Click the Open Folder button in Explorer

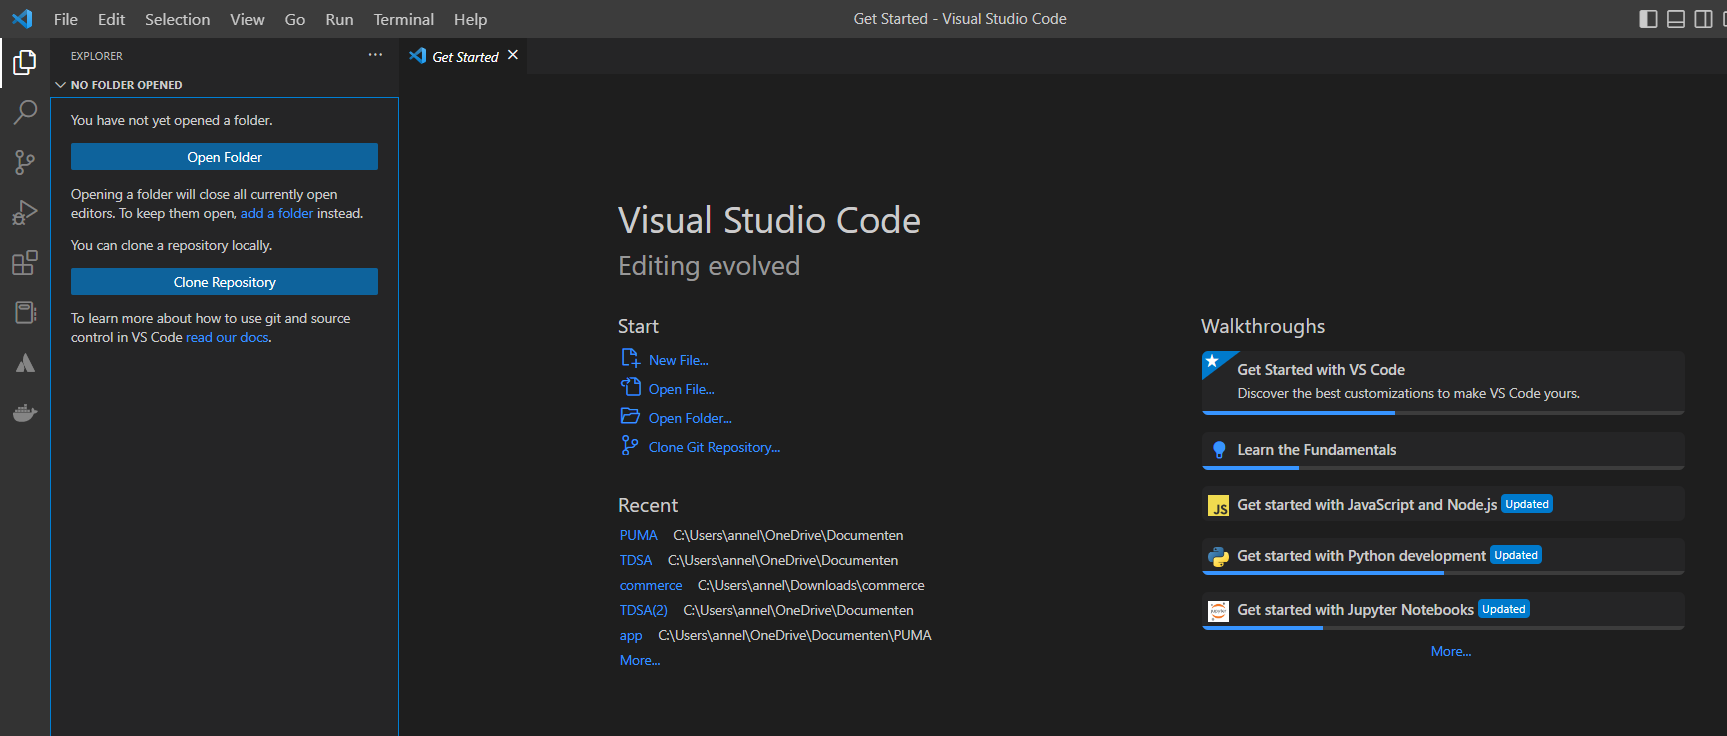tap(224, 157)
